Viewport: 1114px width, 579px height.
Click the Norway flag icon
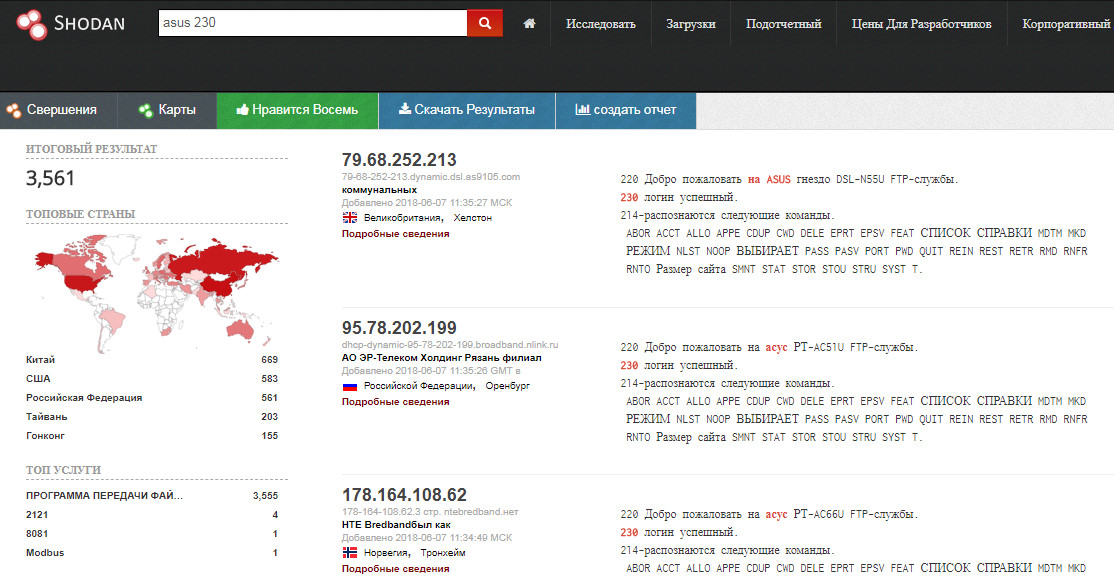[350, 553]
